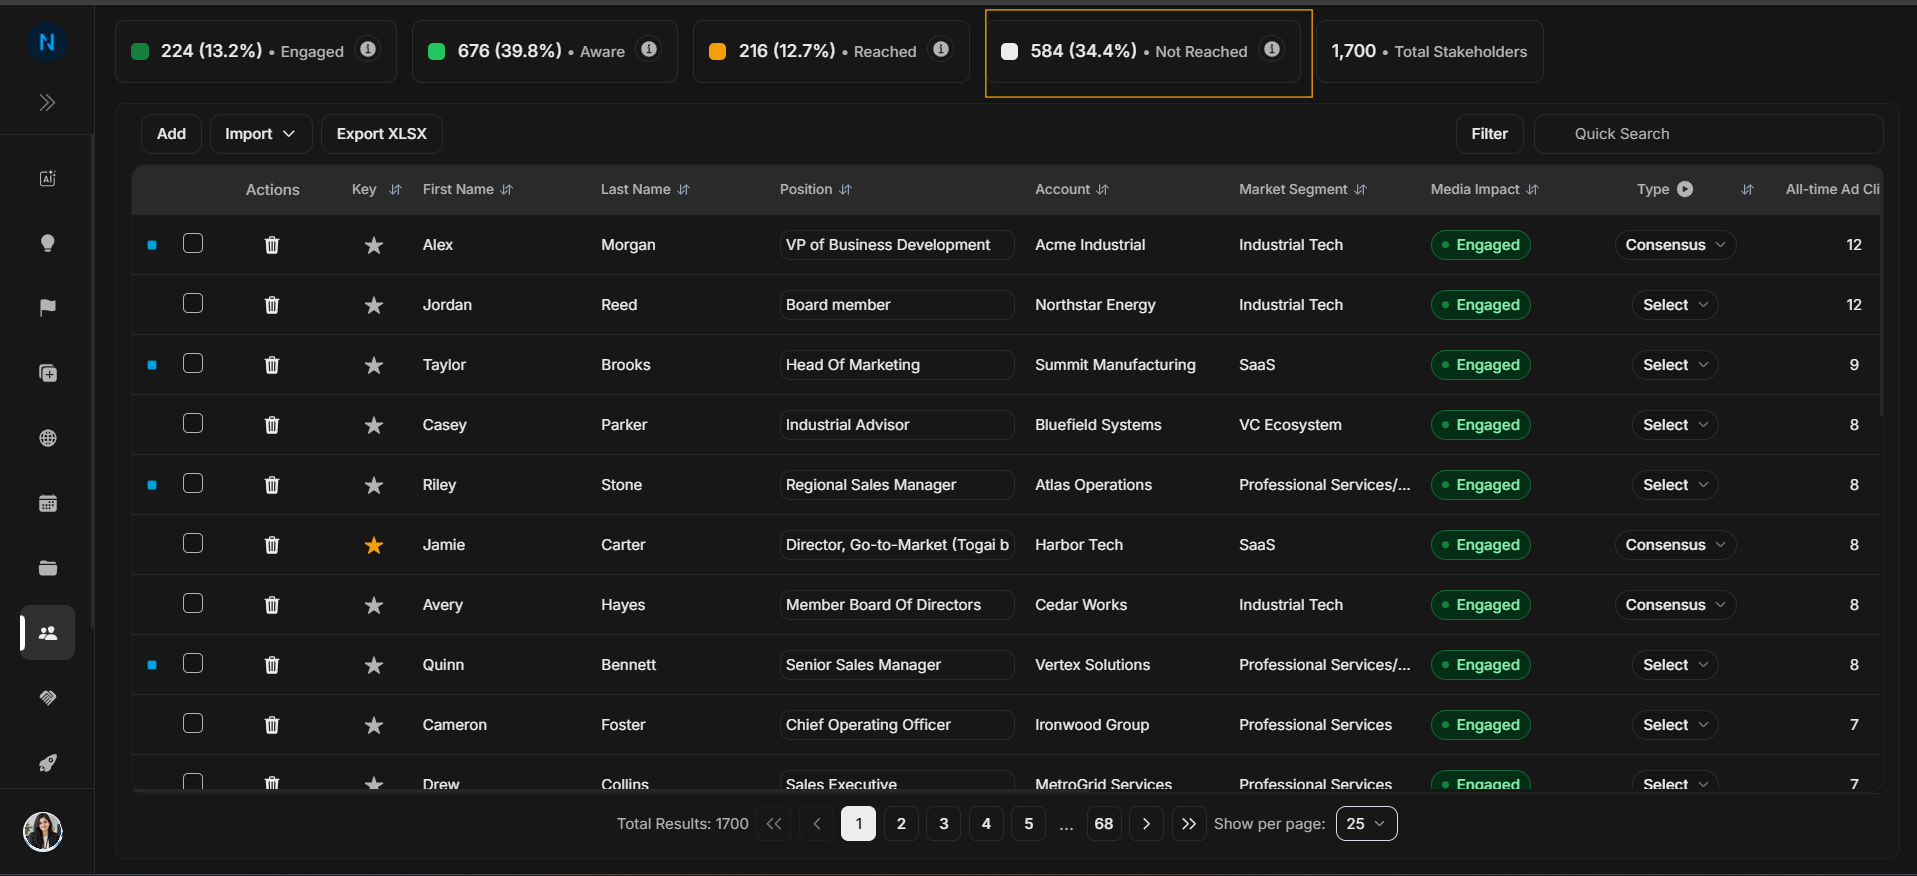Open the Import dropdown
The width and height of the screenshot is (1917, 876).
coord(261,134)
